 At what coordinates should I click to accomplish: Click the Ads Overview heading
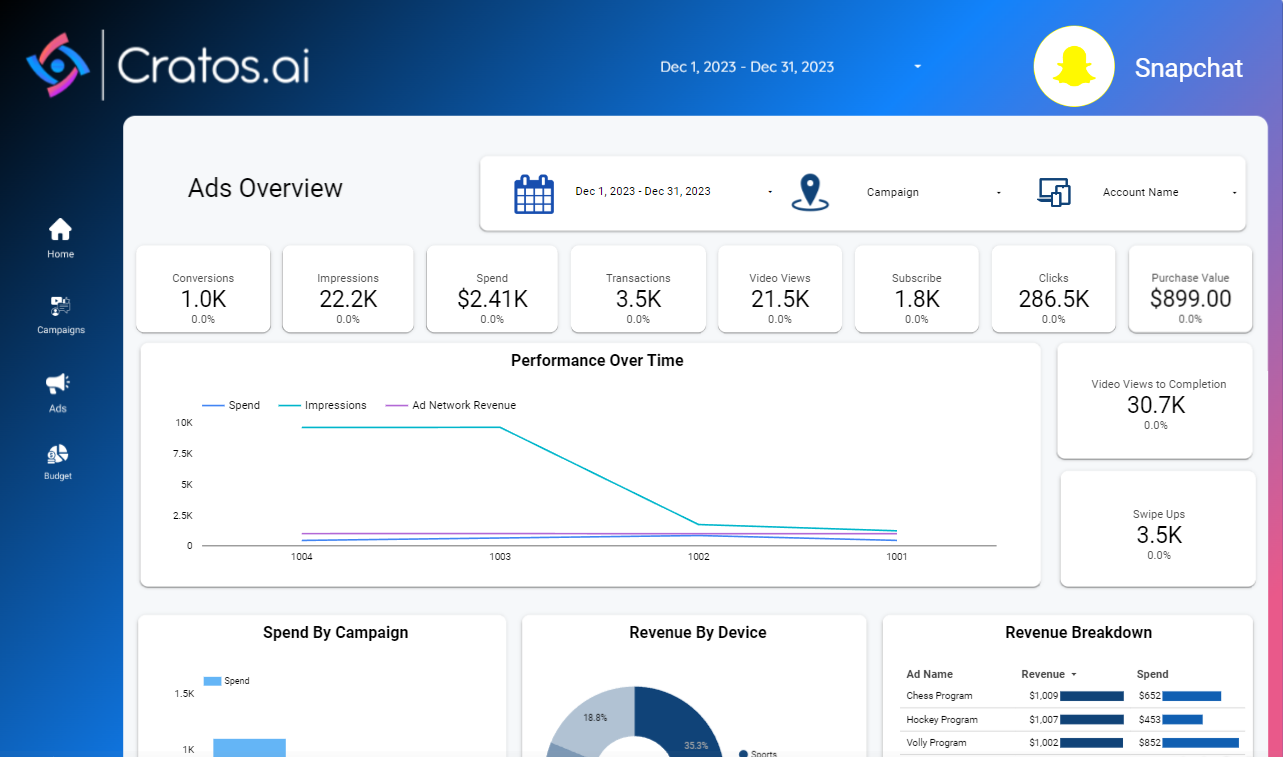click(x=265, y=188)
